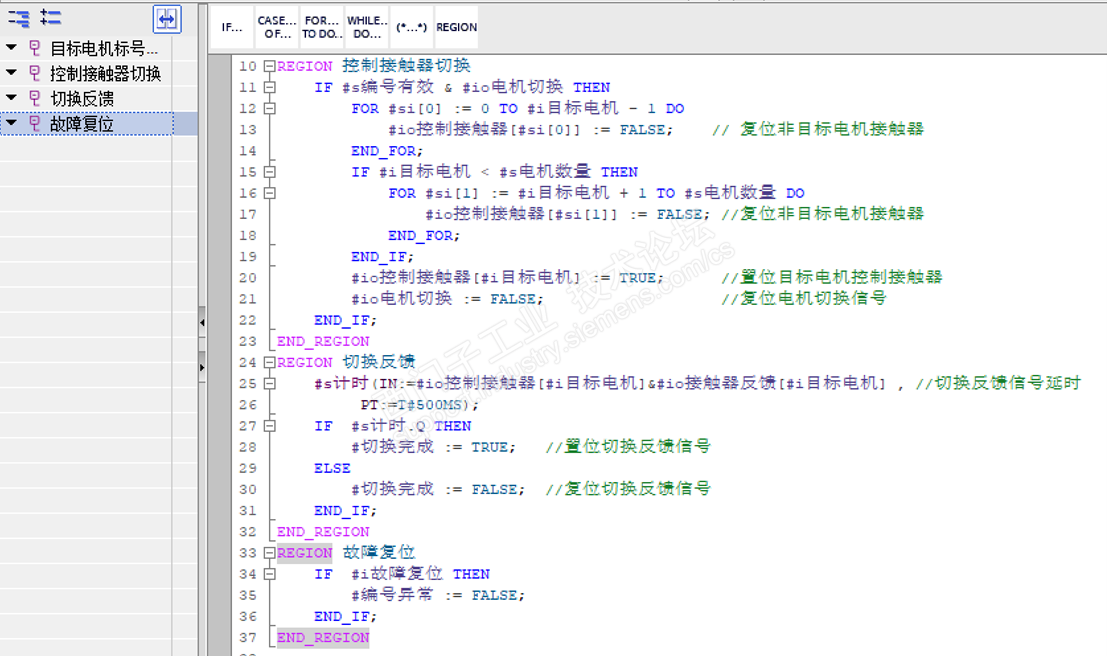Insert a comment block (*...*) template
Screen dimensions: 1107x656
(412, 27)
